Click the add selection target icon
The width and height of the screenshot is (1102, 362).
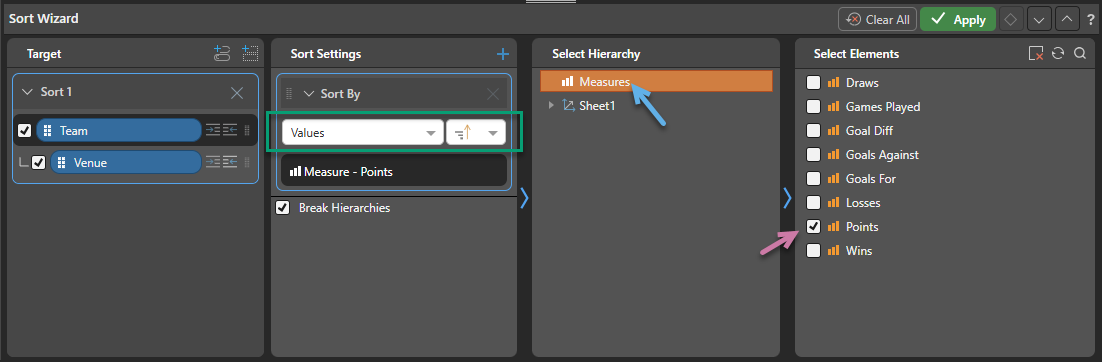click(250, 54)
